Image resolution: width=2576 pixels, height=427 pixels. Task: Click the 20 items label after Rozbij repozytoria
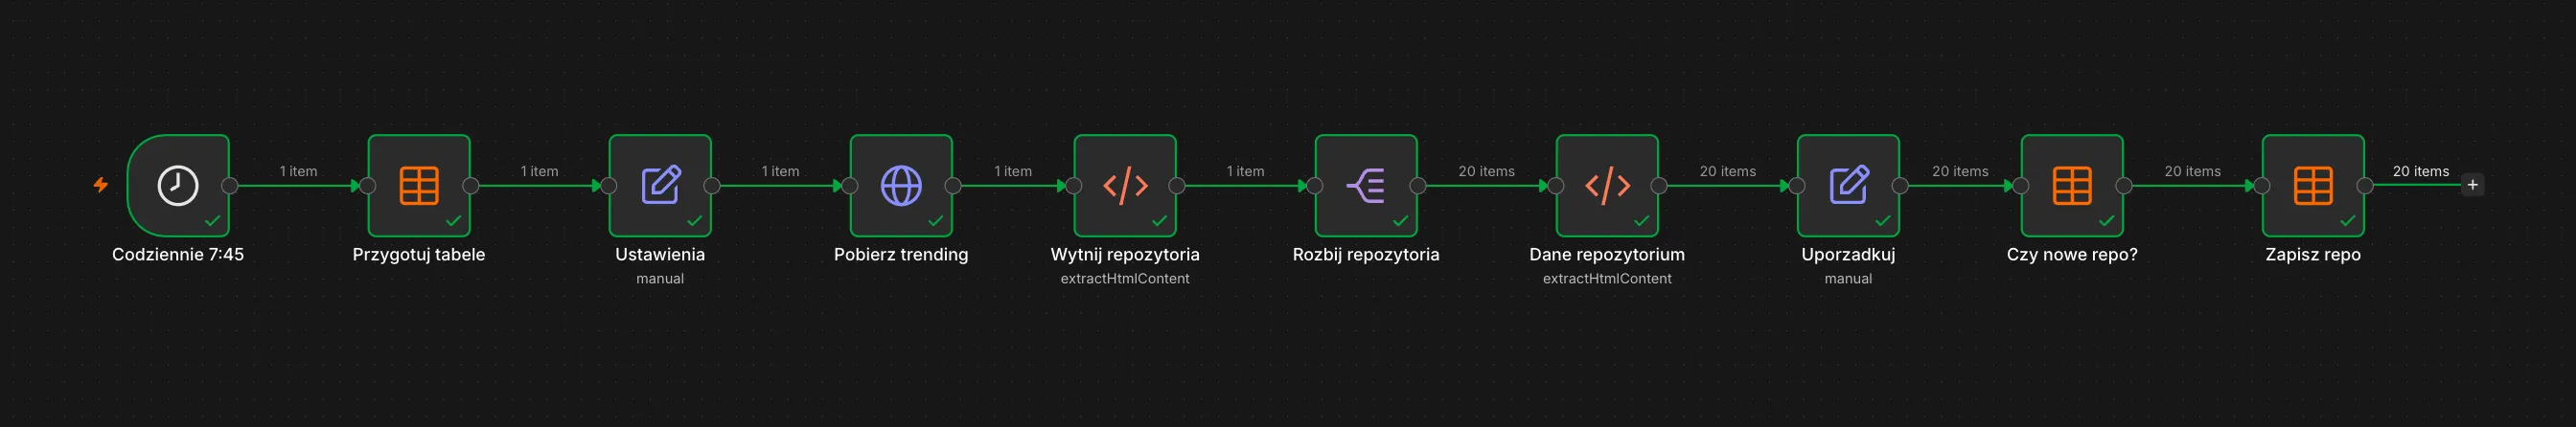point(1486,171)
